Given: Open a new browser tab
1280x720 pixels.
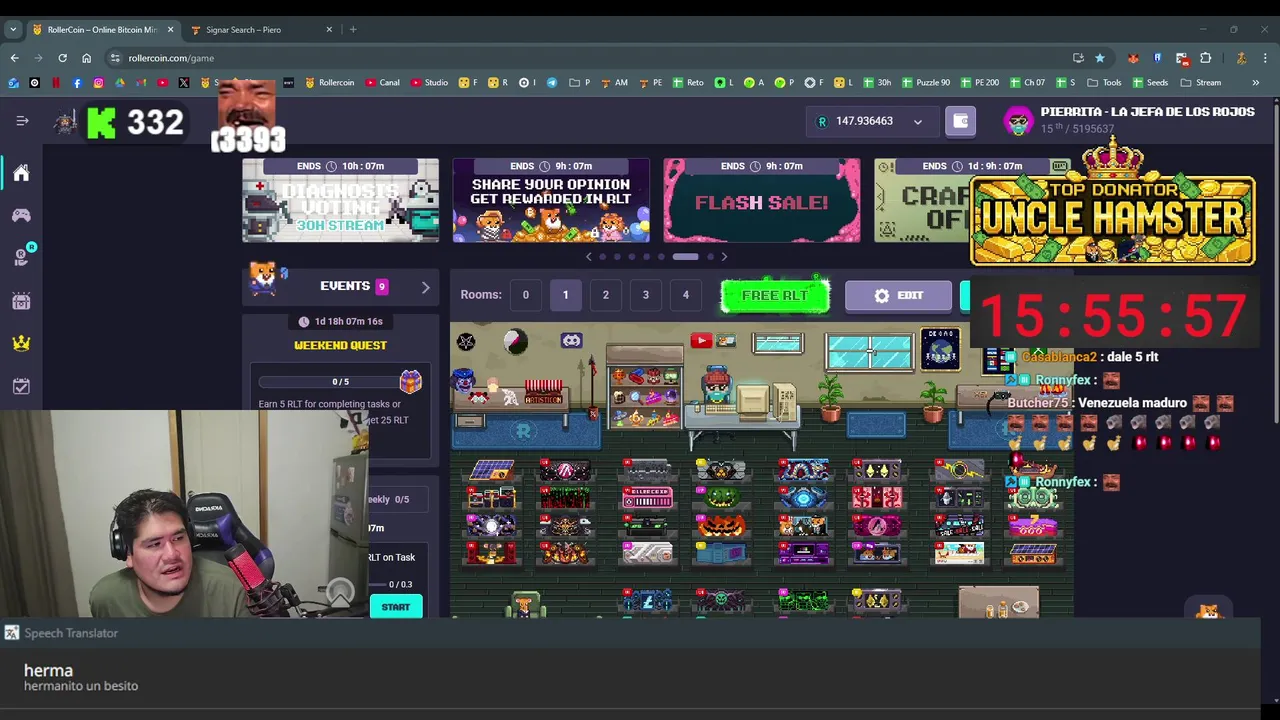Looking at the screenshot, I should click(x=353, y=29).
